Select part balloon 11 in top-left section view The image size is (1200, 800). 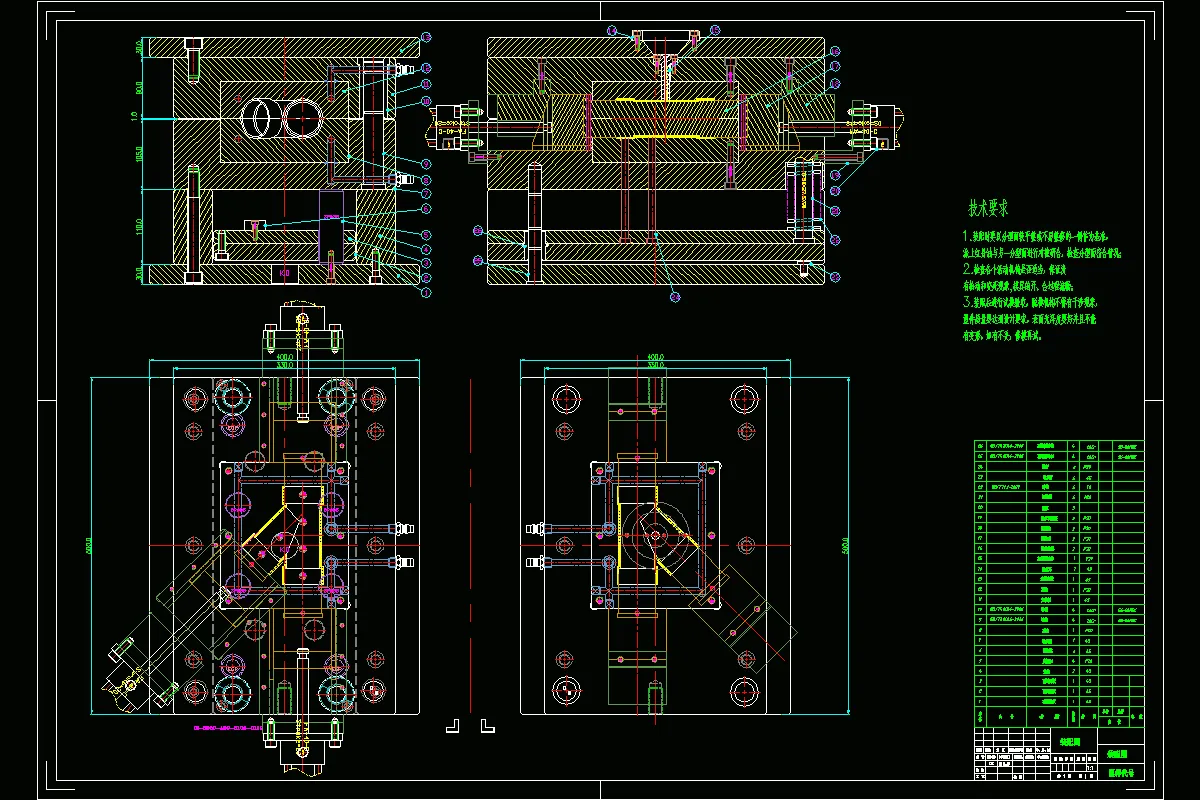point(426,84)
